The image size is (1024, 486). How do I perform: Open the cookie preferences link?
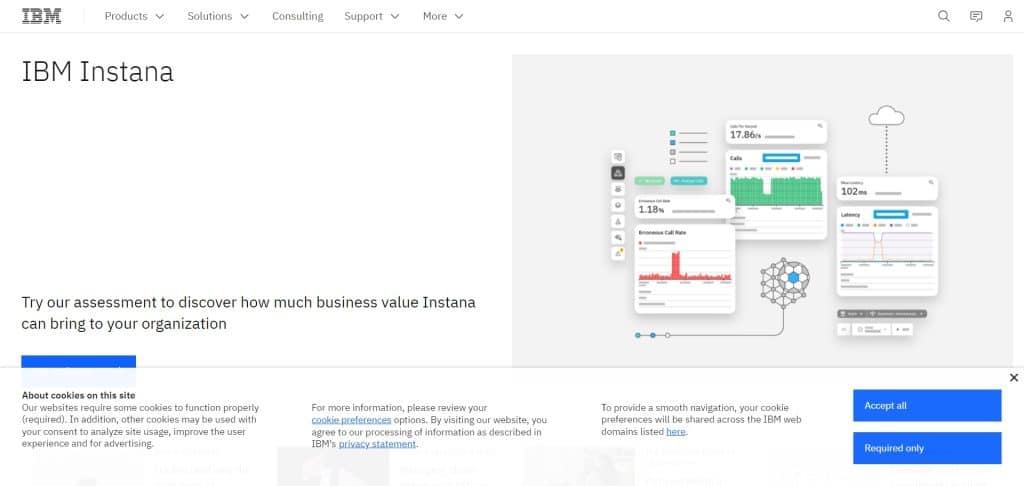click(351, 420)
